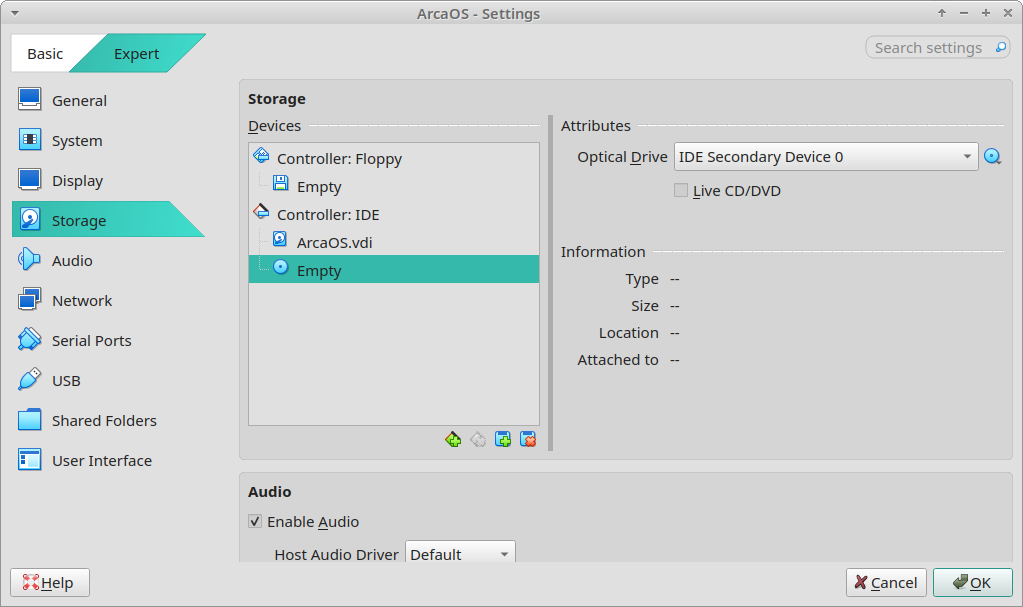Viewport: 1023px width, 607px height.
Task: Remove the selected storage attachment
Action: click(528, 440)
